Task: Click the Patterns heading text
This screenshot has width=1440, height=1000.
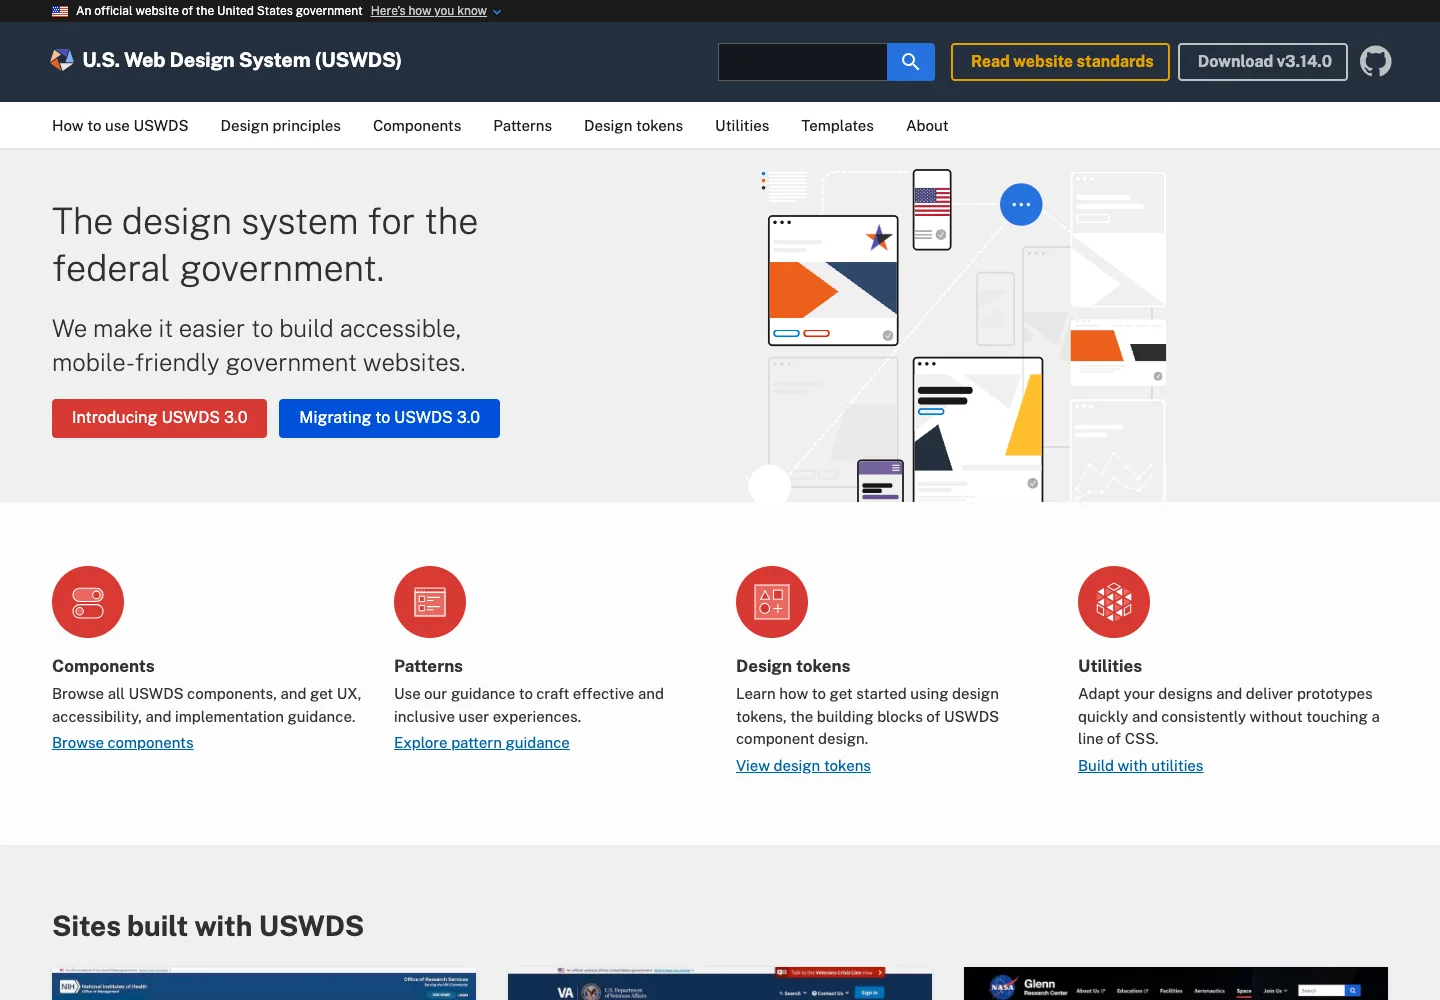Action: 428,666
